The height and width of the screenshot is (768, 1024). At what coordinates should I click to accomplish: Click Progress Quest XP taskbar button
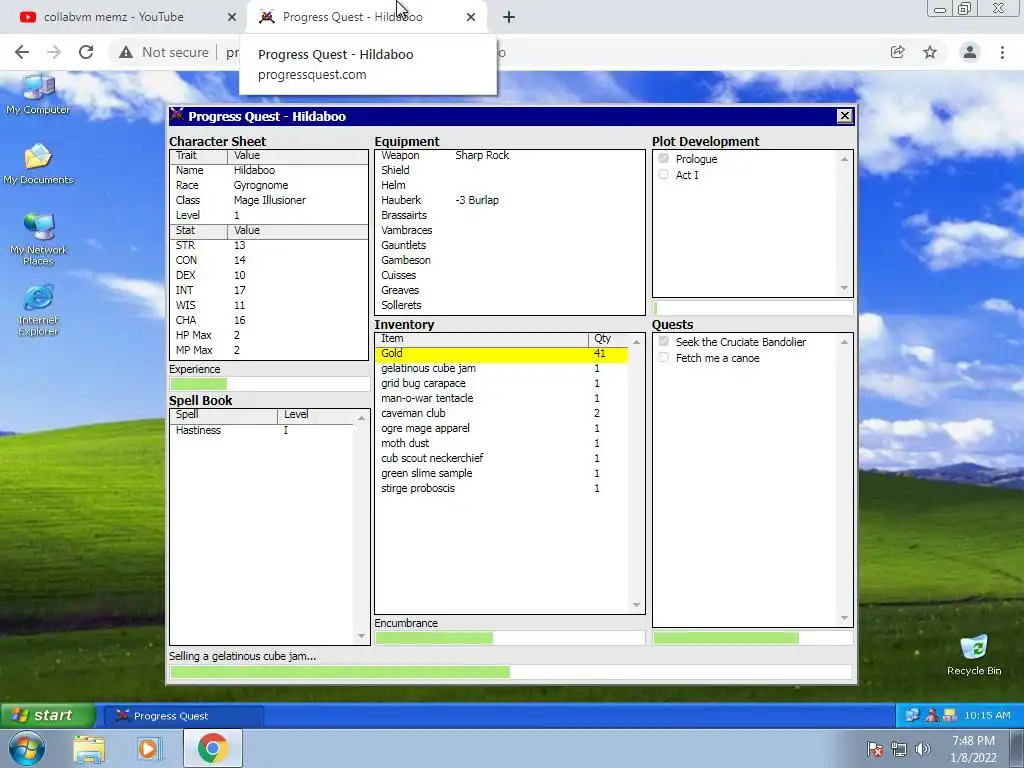[x=183, y=716]
